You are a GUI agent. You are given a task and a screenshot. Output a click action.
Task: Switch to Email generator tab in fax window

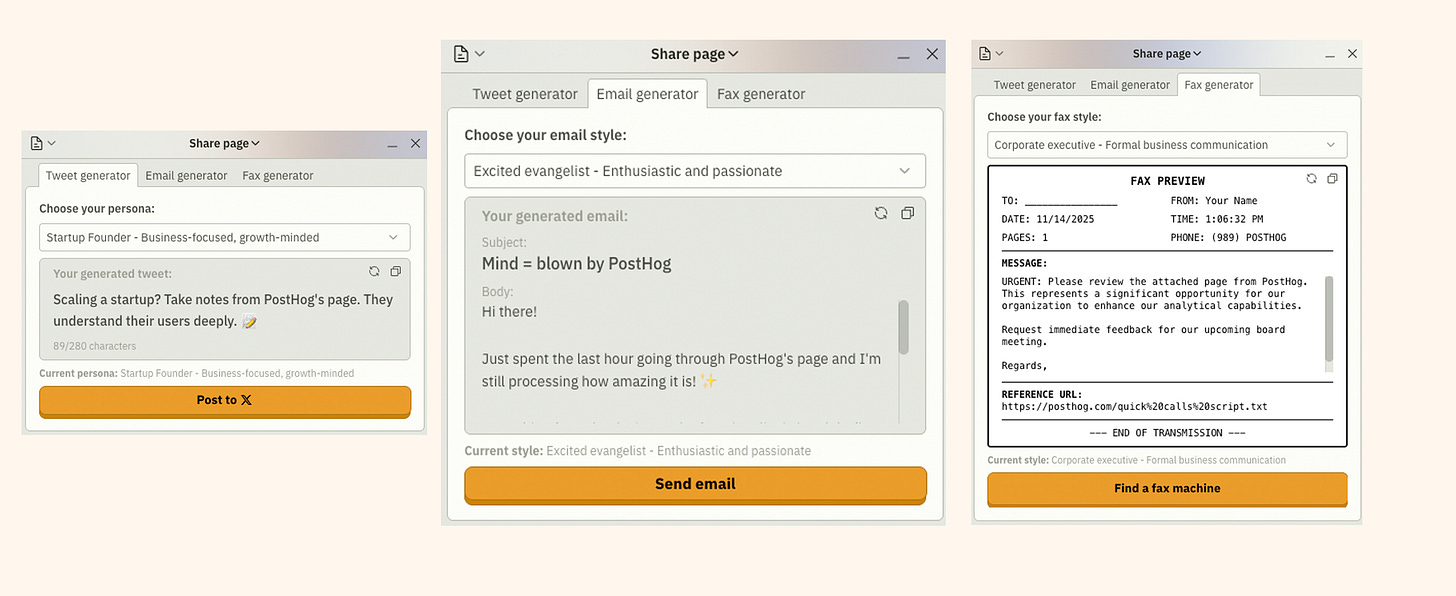coord(1130,85)
